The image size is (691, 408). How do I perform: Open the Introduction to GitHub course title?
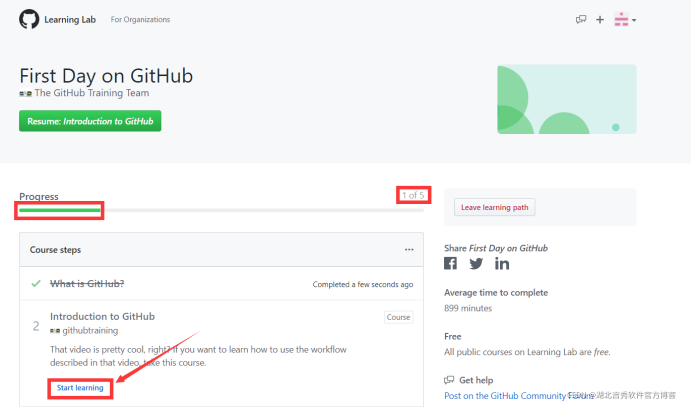(102, 316)
